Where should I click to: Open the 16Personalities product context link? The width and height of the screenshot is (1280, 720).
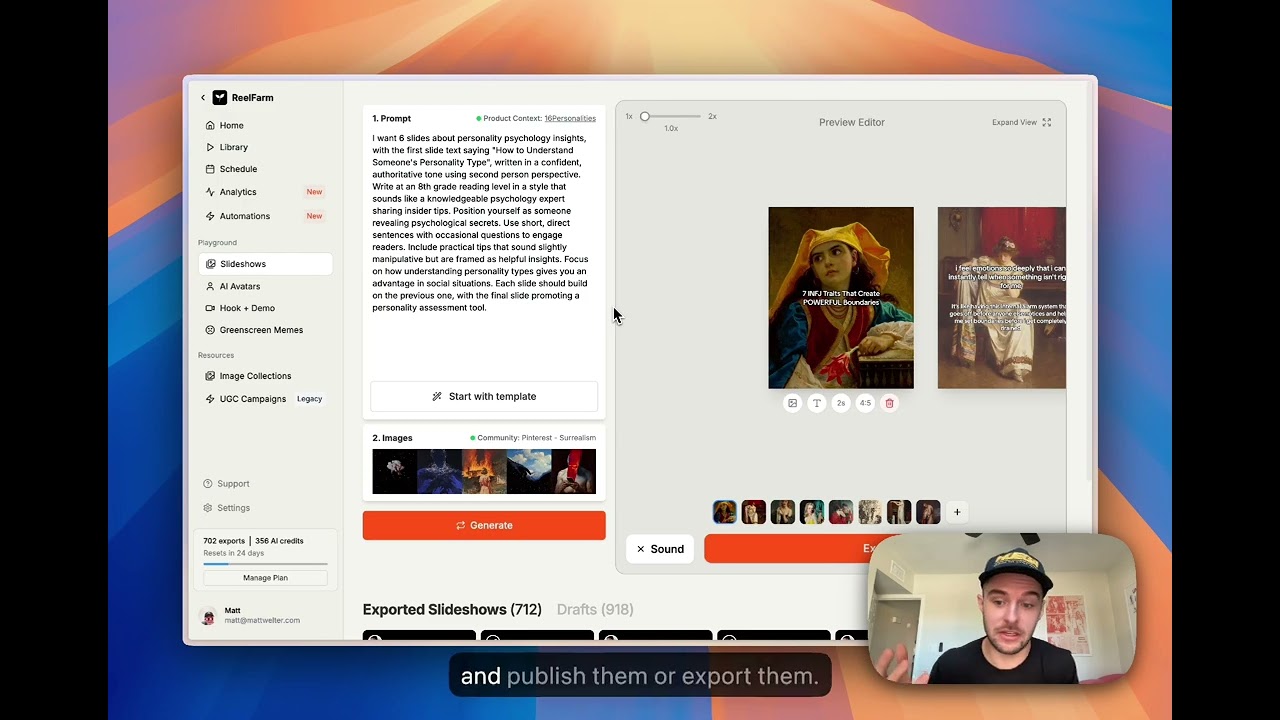pyautogui.click(x=570, y=119)
